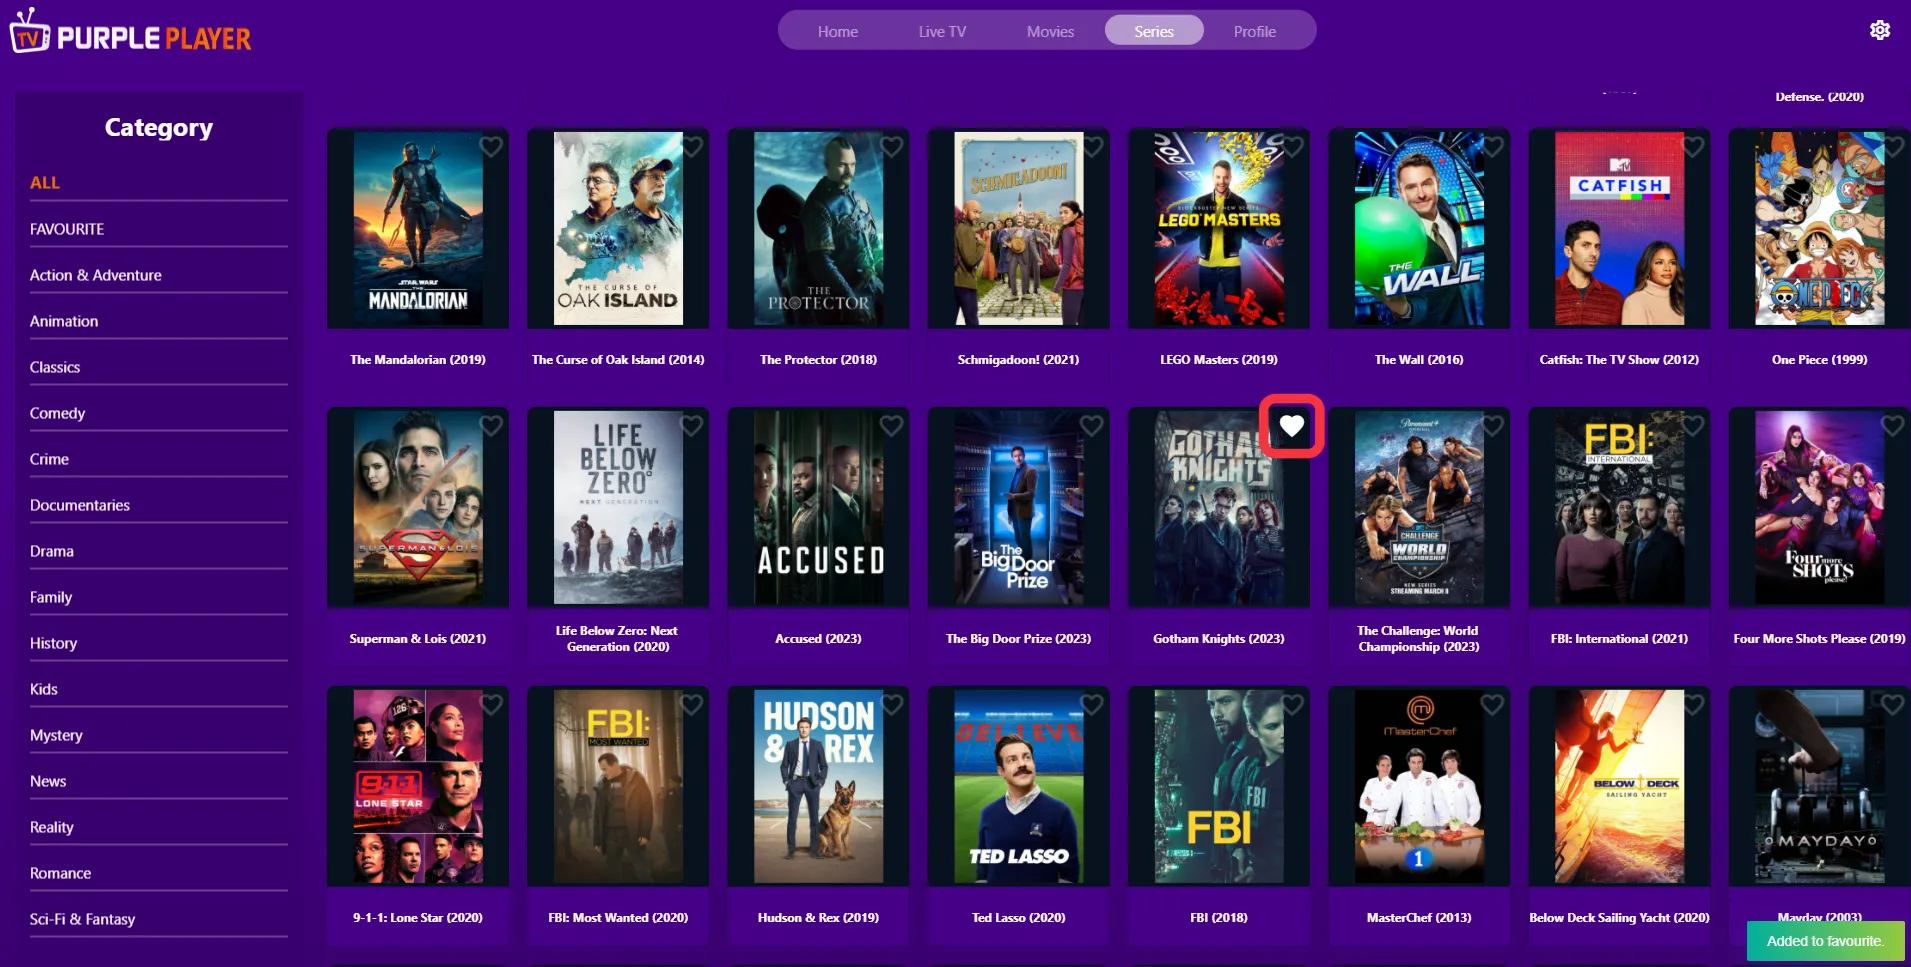This screenshot has width=1911, height=967.
Task: Toggle heart on FBI: Most Wanted
Action: tap(691, 705)
